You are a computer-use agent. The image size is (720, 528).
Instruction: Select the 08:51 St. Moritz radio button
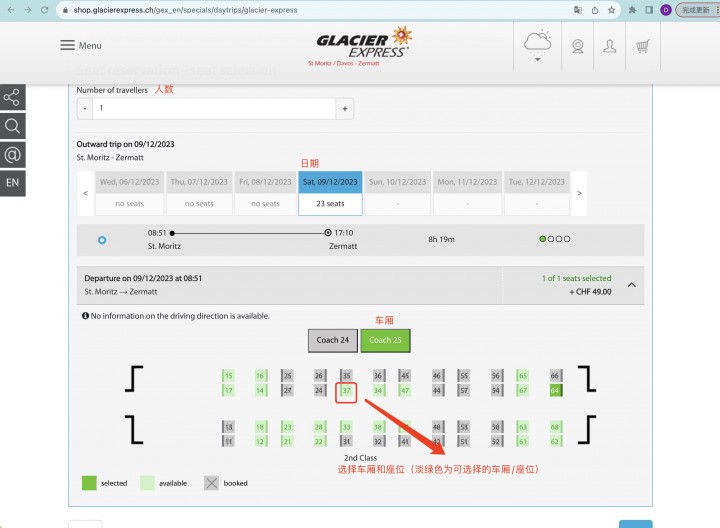point(102,240)
